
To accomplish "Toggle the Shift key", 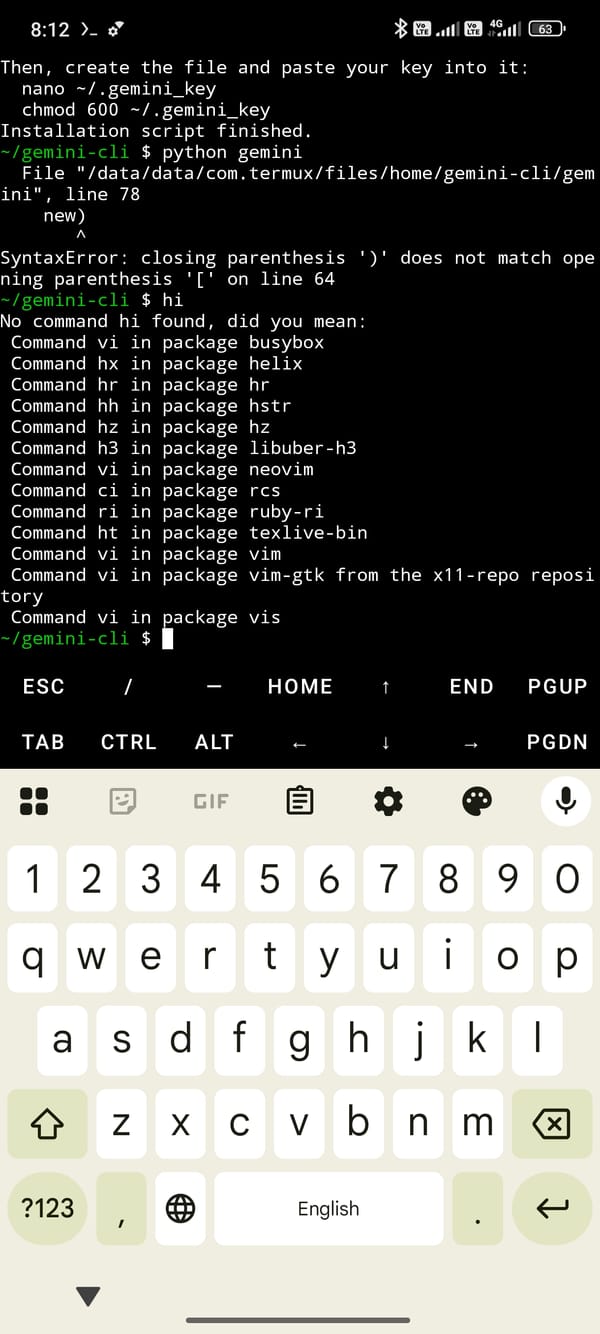I will click(x=48, y=1124).
